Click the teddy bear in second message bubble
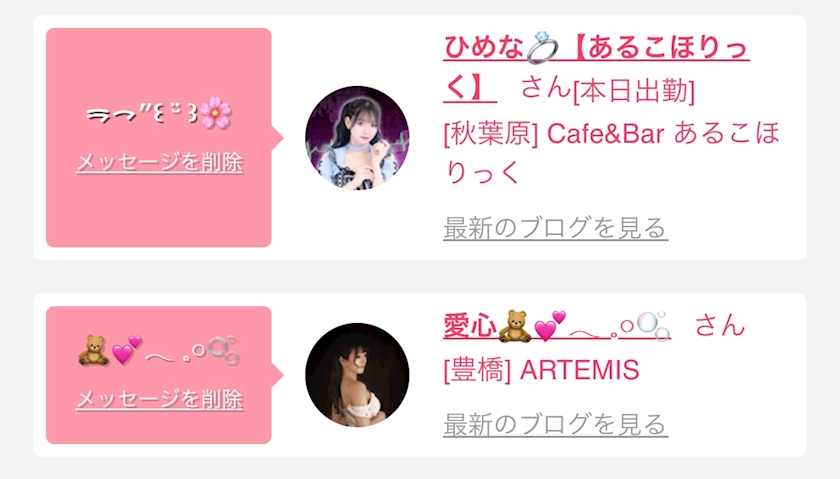Screen dimensions: 840x479 pyautogui.click(x=94, y=351)
